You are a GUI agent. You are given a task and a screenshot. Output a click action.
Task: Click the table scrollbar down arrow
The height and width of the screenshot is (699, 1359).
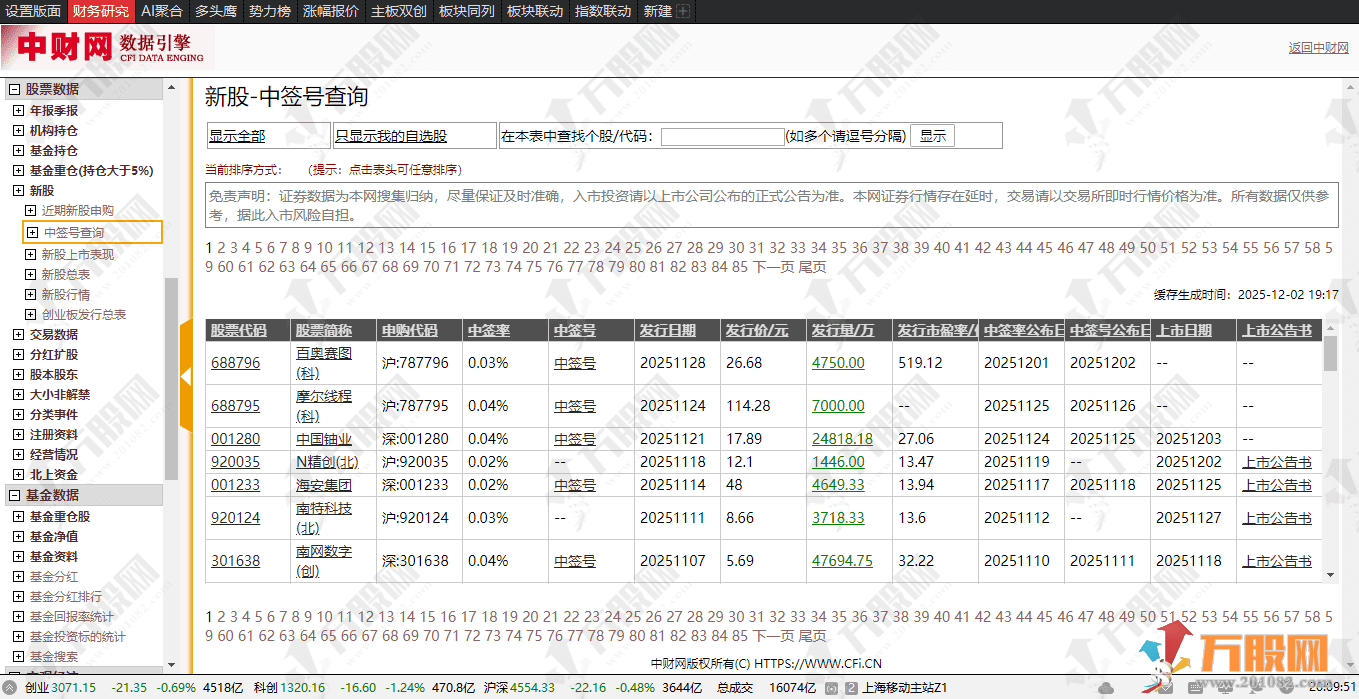pos(1330,575)
